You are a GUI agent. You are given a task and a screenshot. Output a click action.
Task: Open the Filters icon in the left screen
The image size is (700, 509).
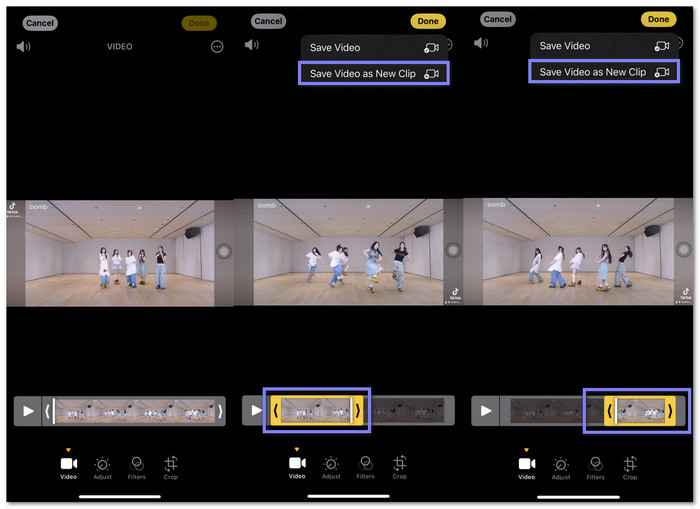point(137,466)
